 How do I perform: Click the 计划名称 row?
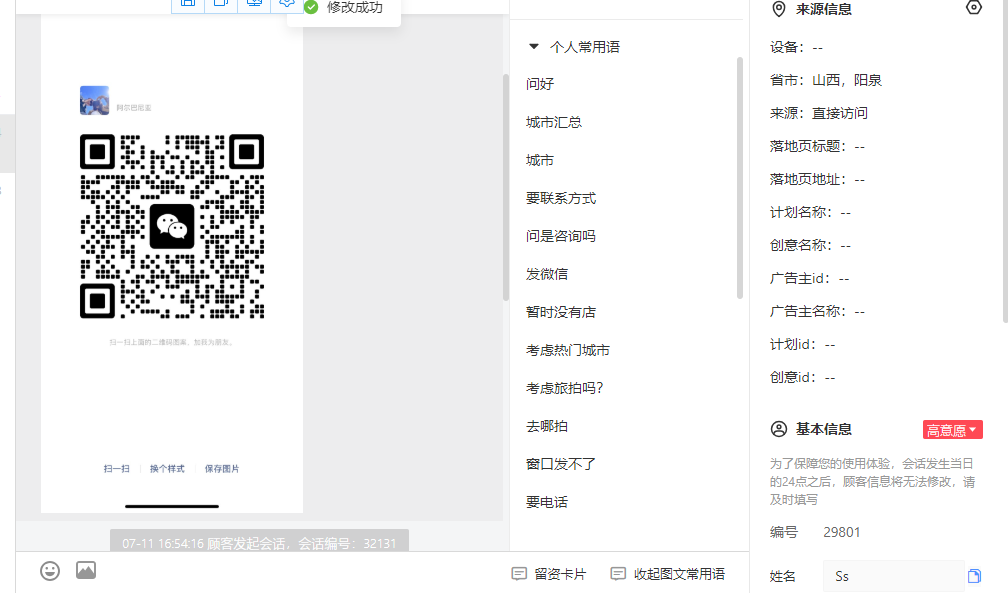(x=811, y=212)
